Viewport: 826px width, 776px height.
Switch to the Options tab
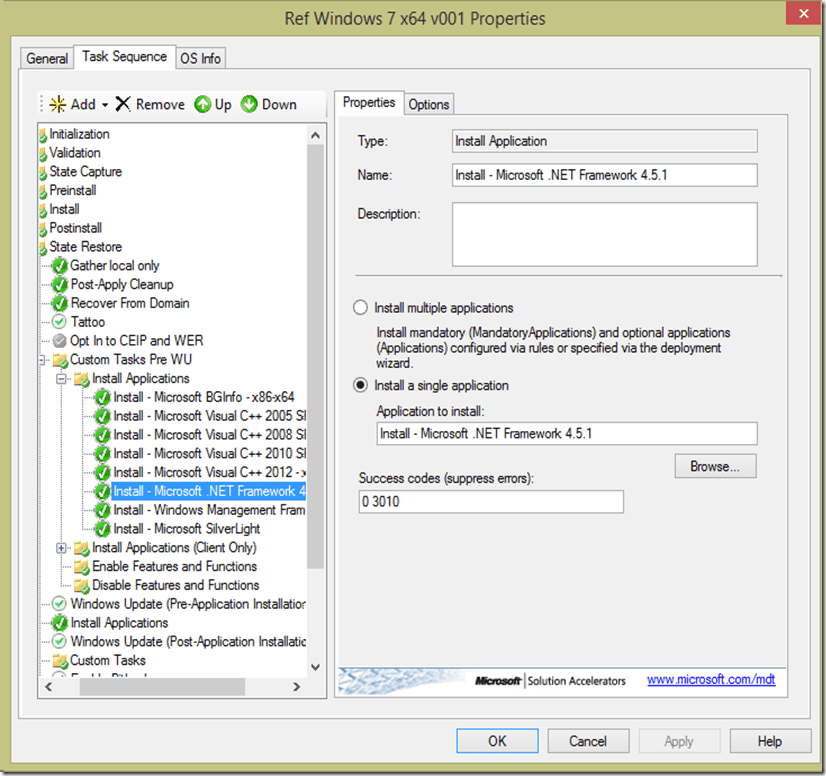click(428, 104)
